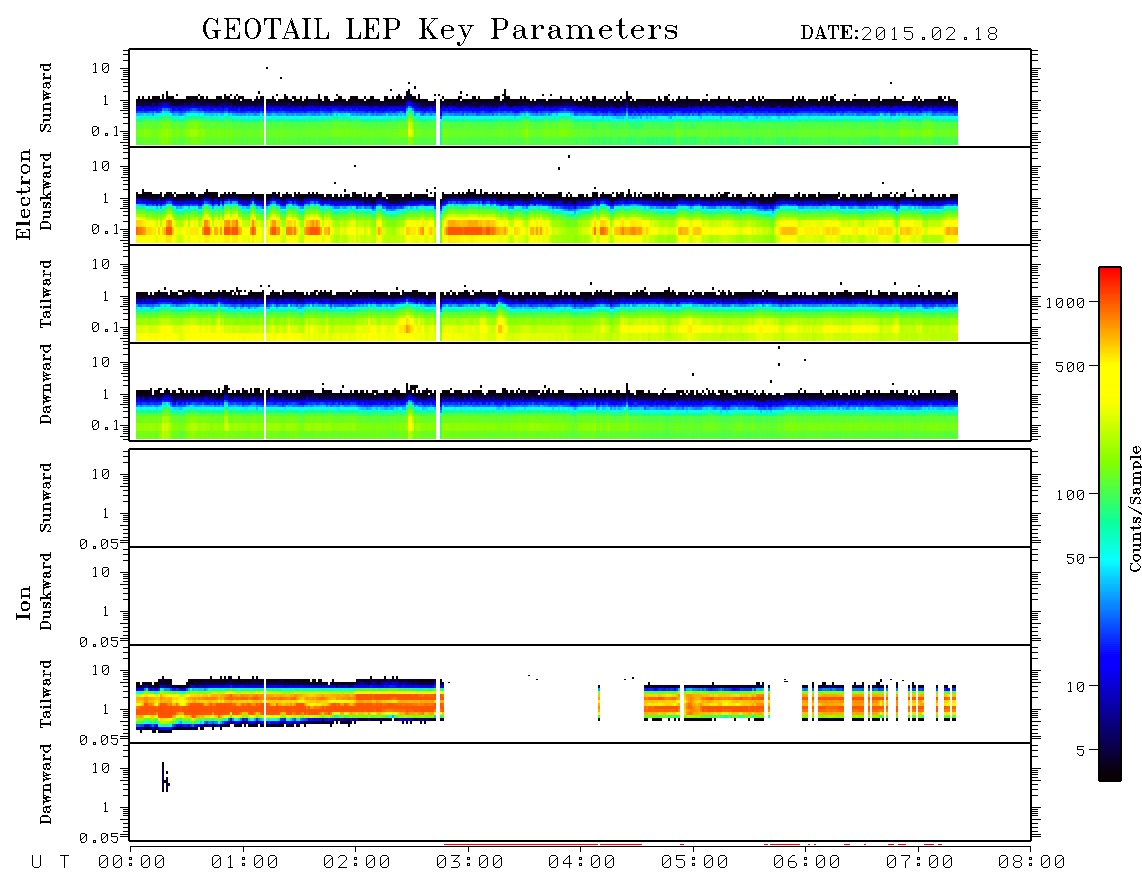Click the U T axis label
Viewport: 1142px width, 880px height.
[x=50, y=863]
